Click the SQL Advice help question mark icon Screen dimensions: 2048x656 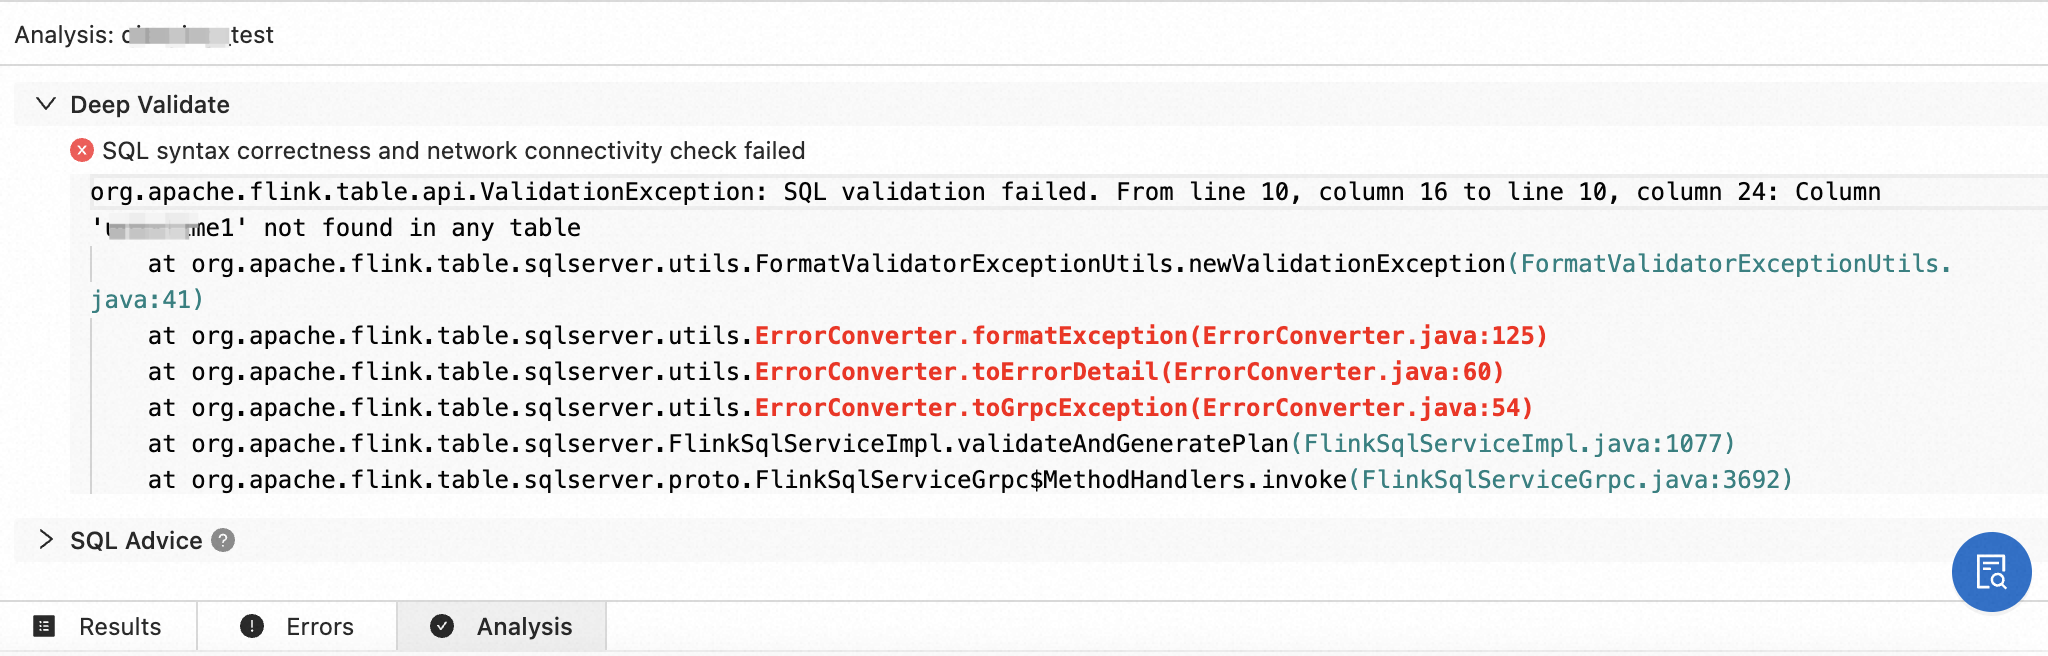point(224,540)
